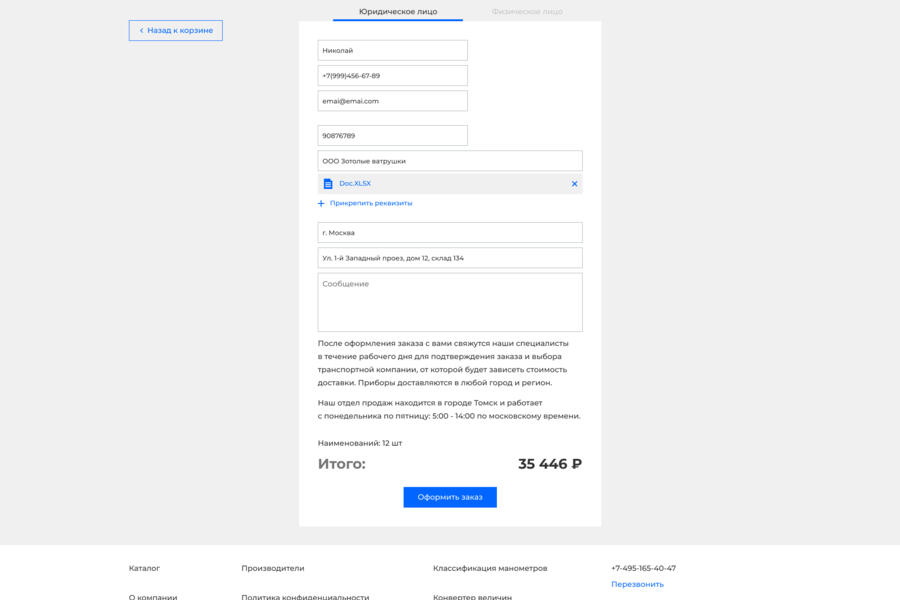This screenshot has height=600, width=900.
Task: Select the company field ООО Зотолые ватрушки
Action: point(450,160)
